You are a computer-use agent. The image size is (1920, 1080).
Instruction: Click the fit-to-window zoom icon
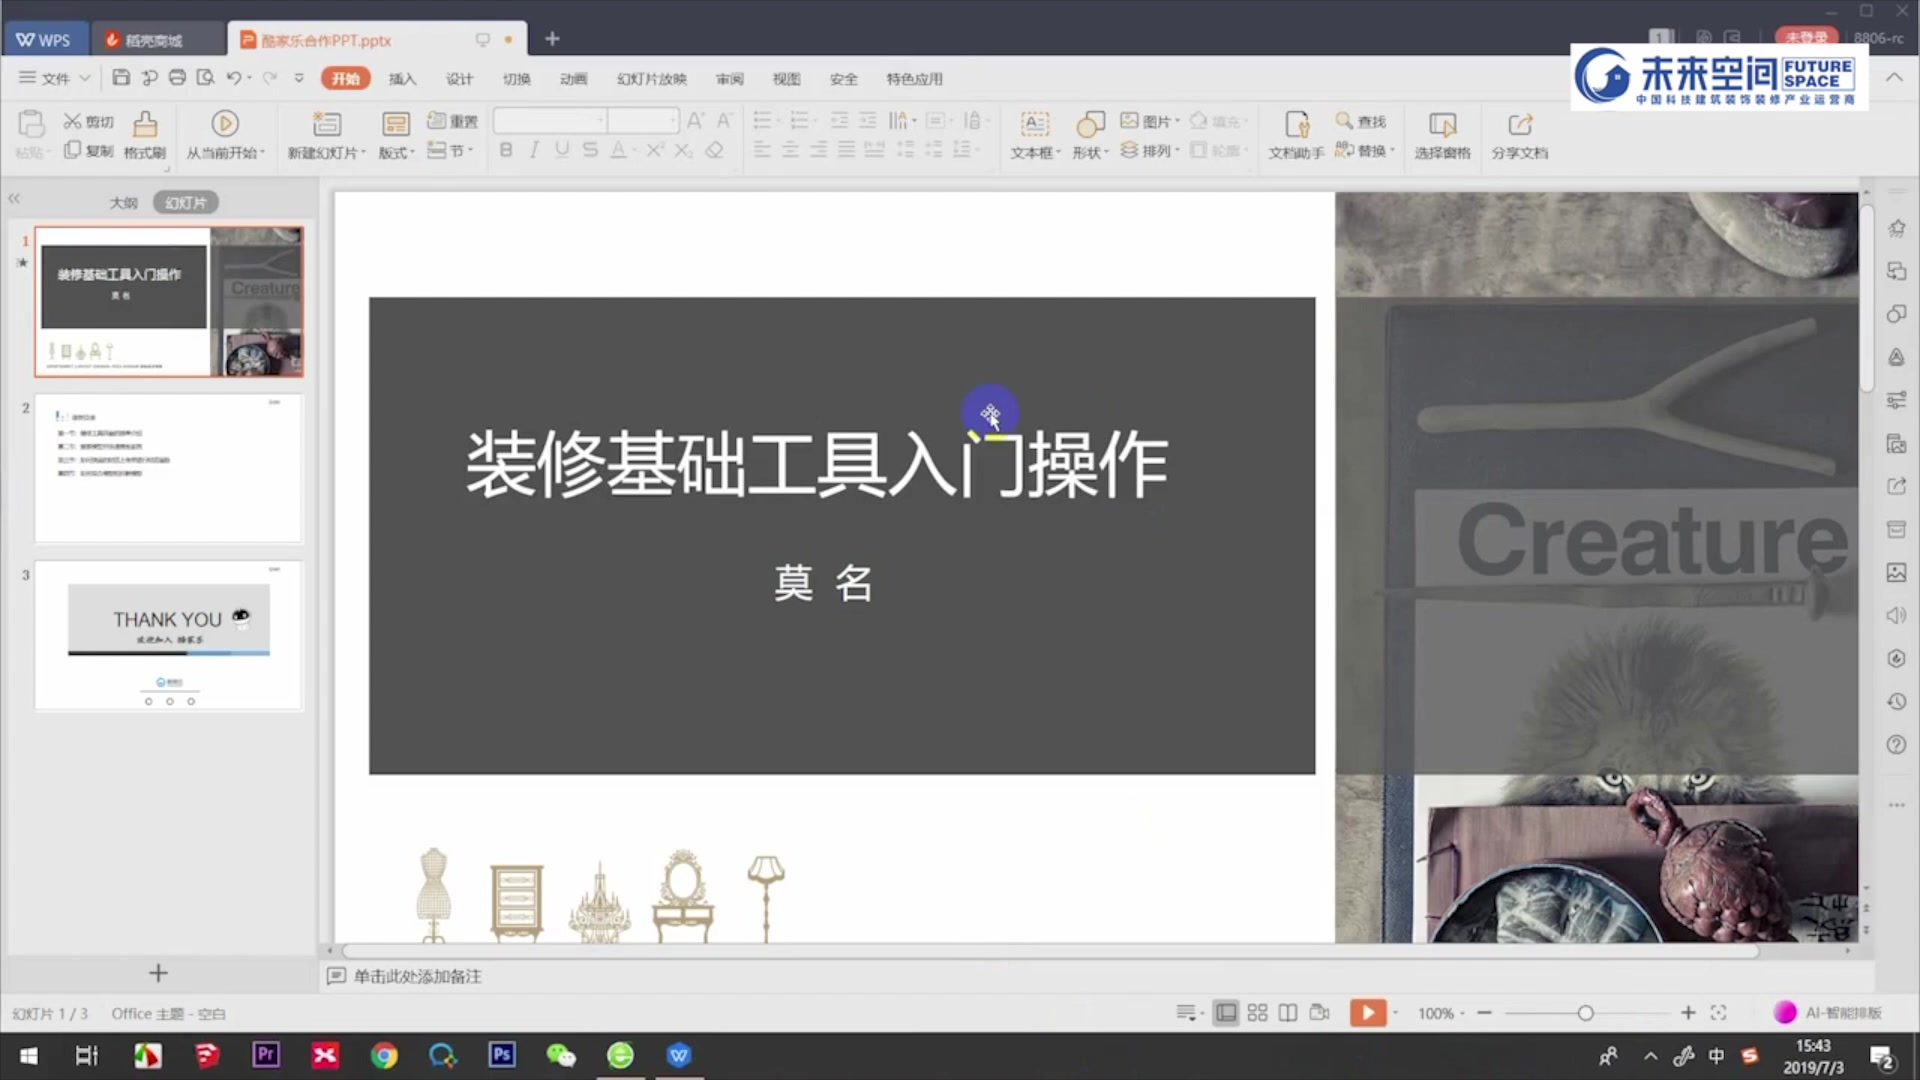tap(1718, 1013)
